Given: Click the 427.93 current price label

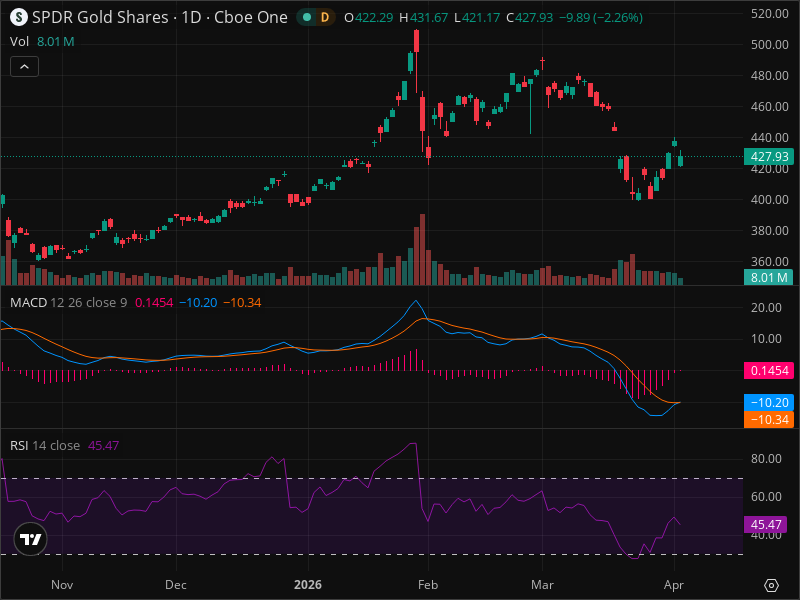Looking at the screenshot, I should (769, 157).
